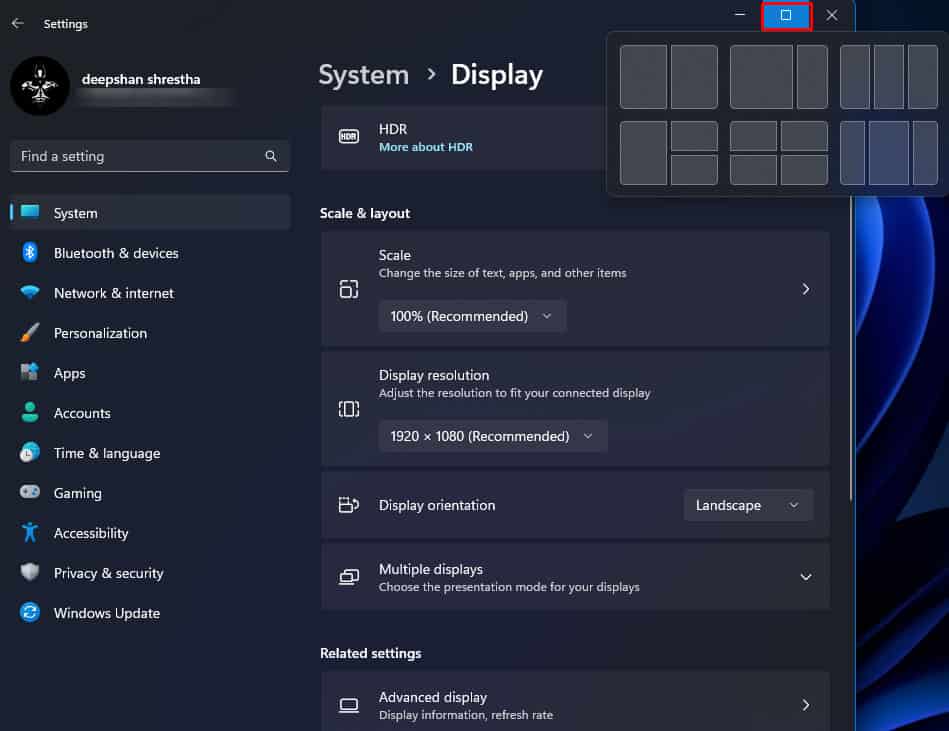
Task: Click the highlighted maximize button
Action: click(x=786, y=15)
